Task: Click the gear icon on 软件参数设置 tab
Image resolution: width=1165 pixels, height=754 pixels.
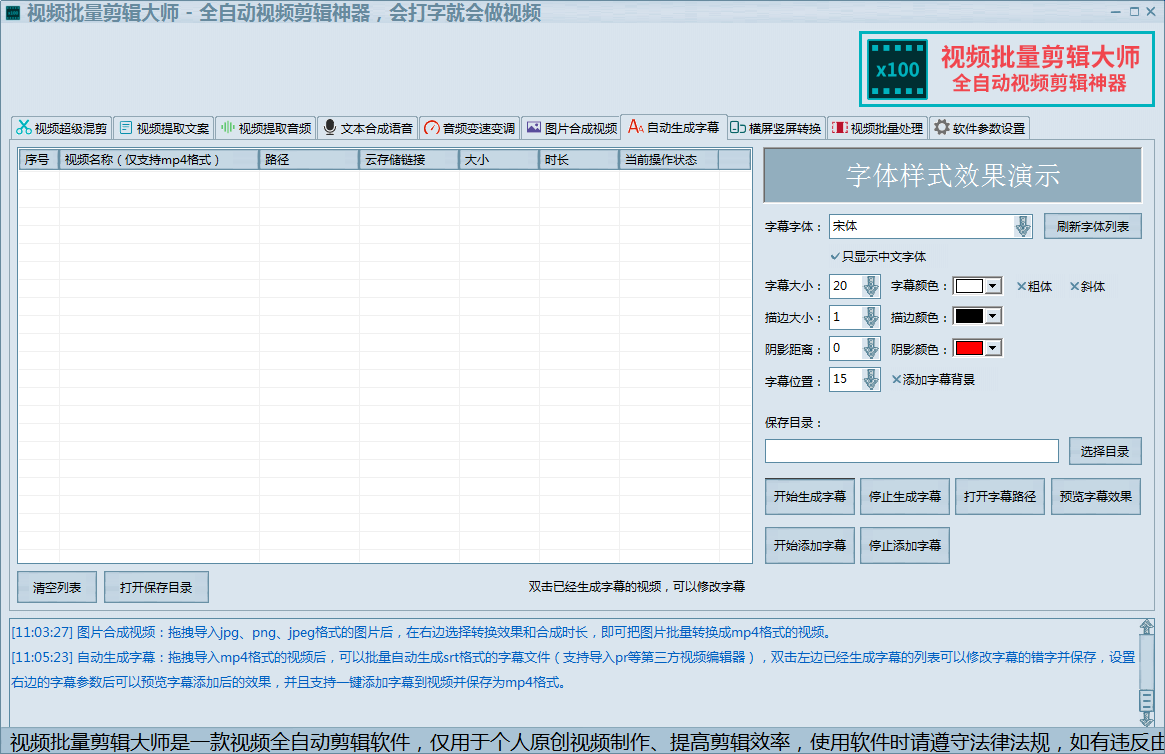Action: [x=941, y=127]
